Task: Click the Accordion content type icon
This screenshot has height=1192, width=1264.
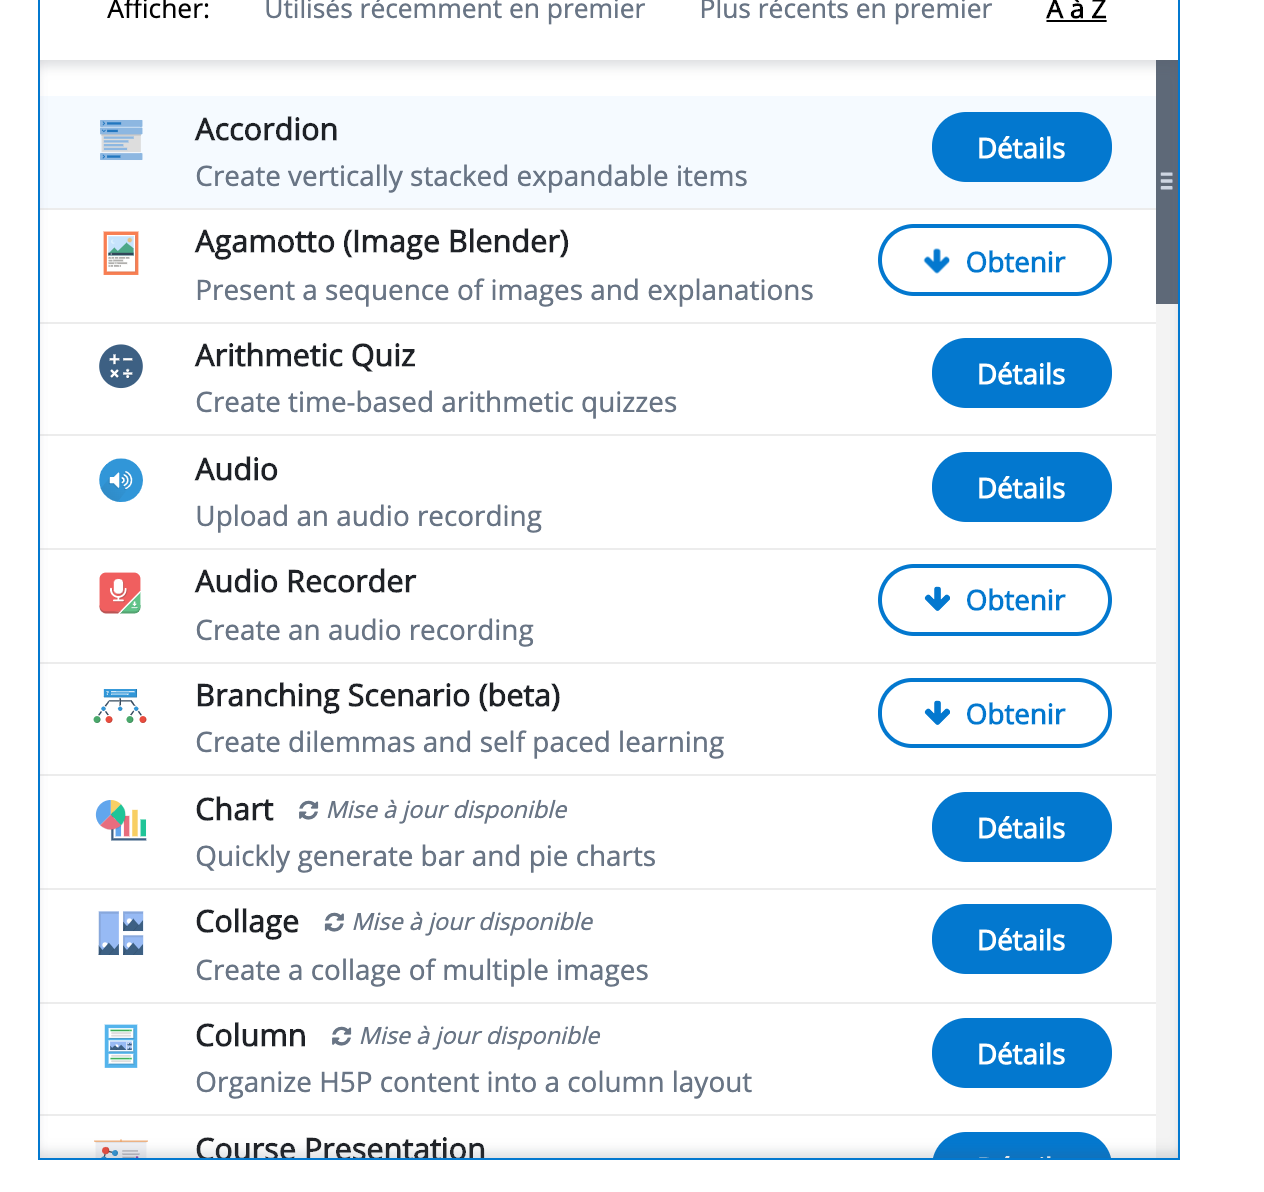Action: point(121,140)
